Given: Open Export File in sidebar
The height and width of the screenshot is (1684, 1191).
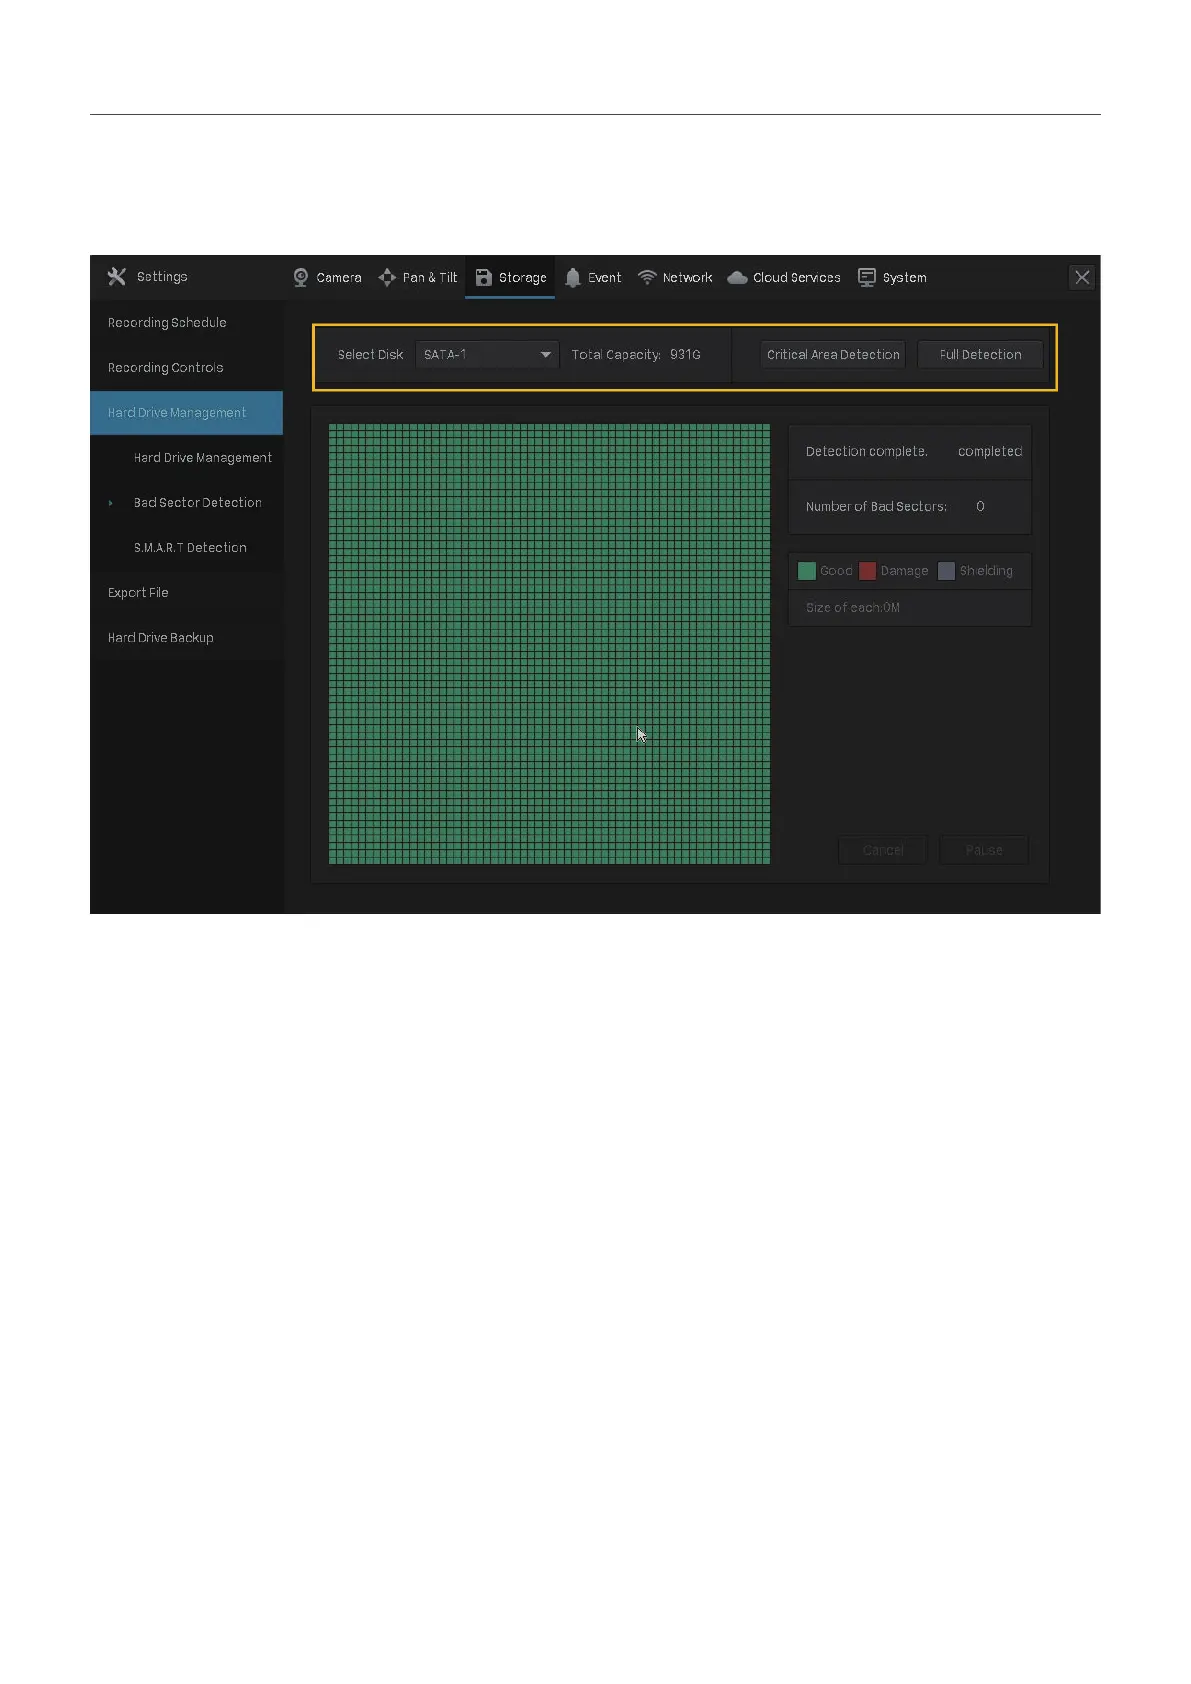Looking at the screenshot, I should click(187, 593).
